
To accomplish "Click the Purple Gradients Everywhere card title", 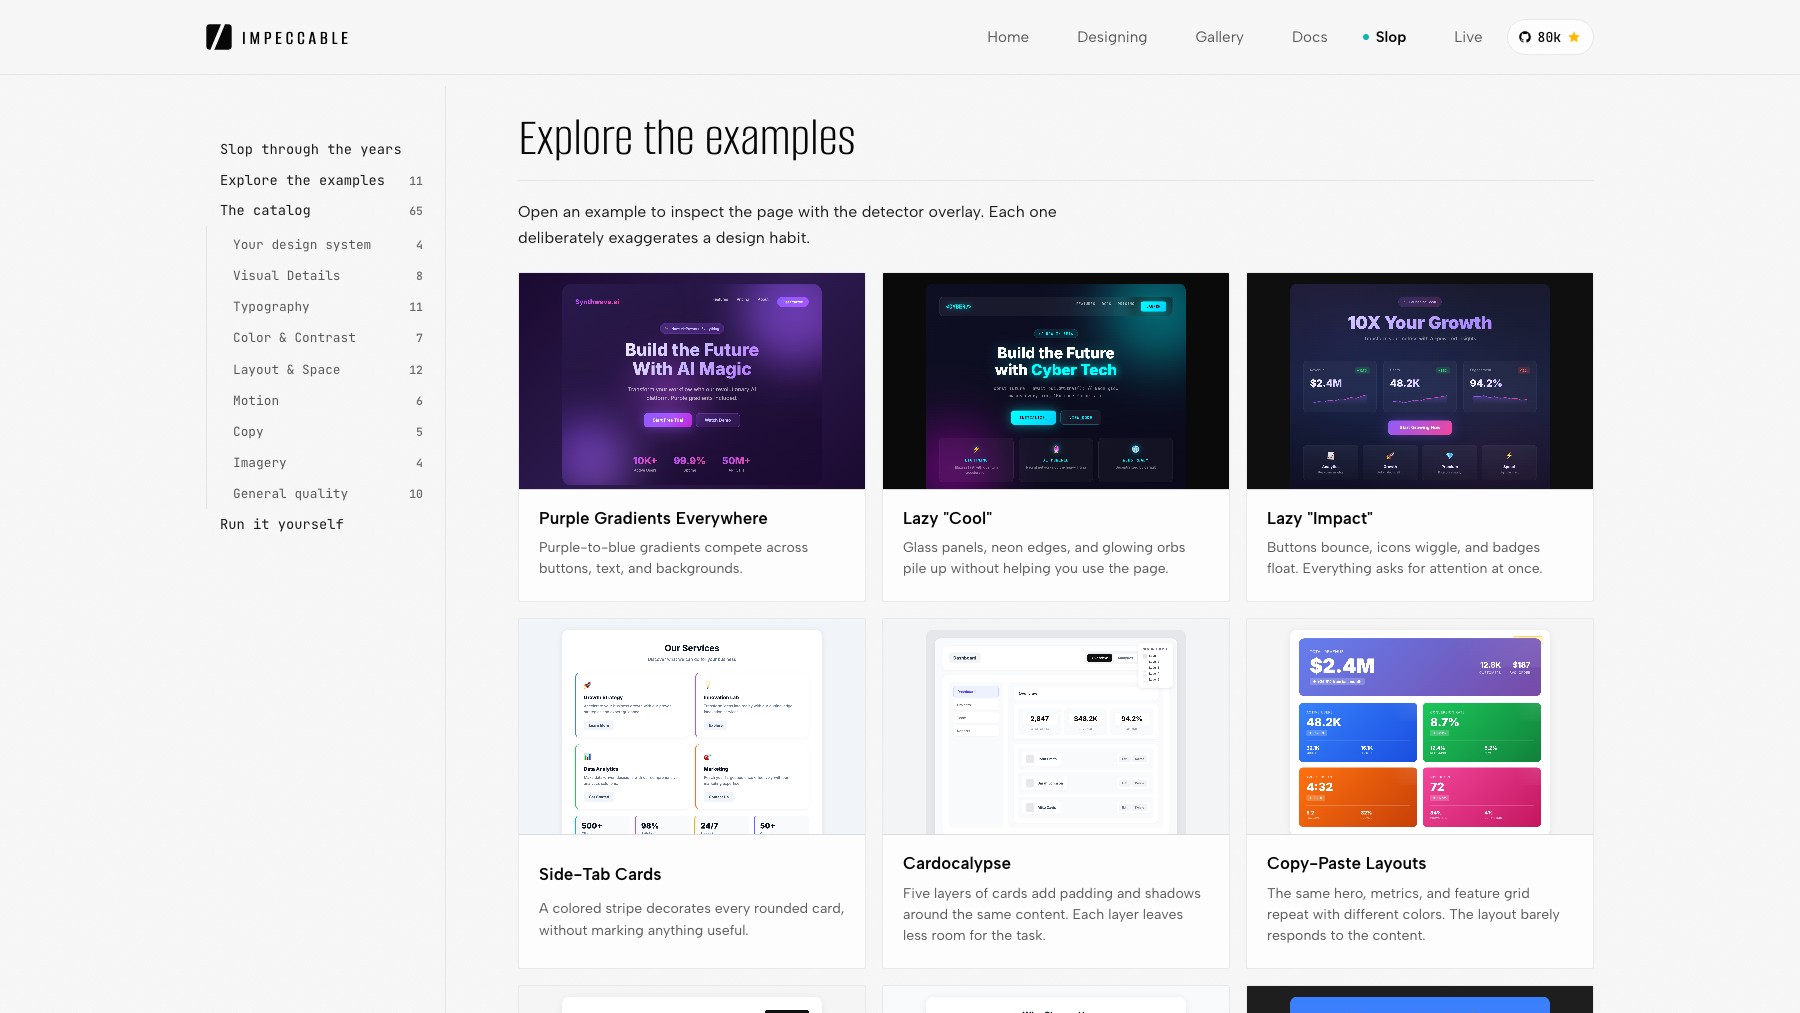I will (x=653, y=518).
